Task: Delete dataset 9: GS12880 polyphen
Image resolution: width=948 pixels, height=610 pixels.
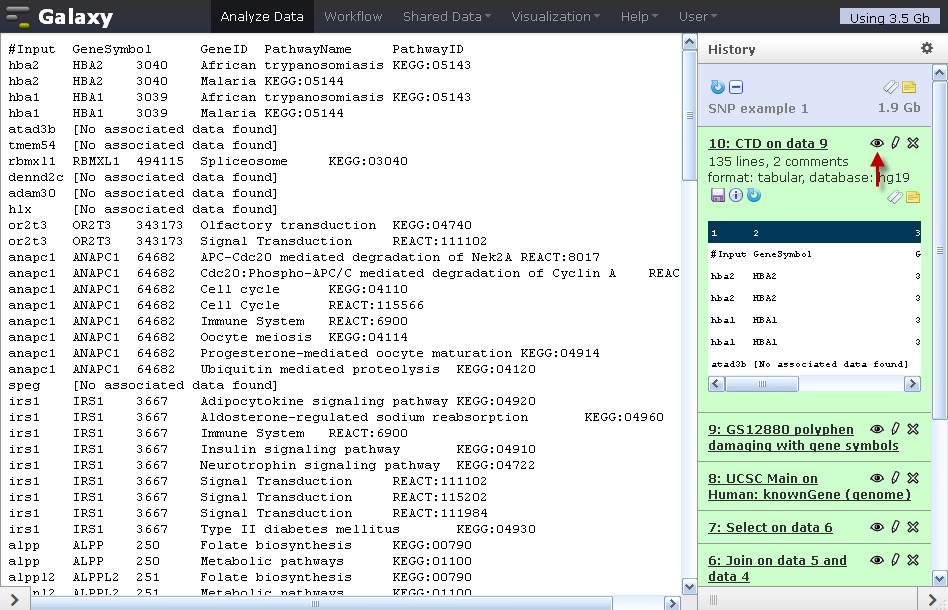Action: point(913,429)
